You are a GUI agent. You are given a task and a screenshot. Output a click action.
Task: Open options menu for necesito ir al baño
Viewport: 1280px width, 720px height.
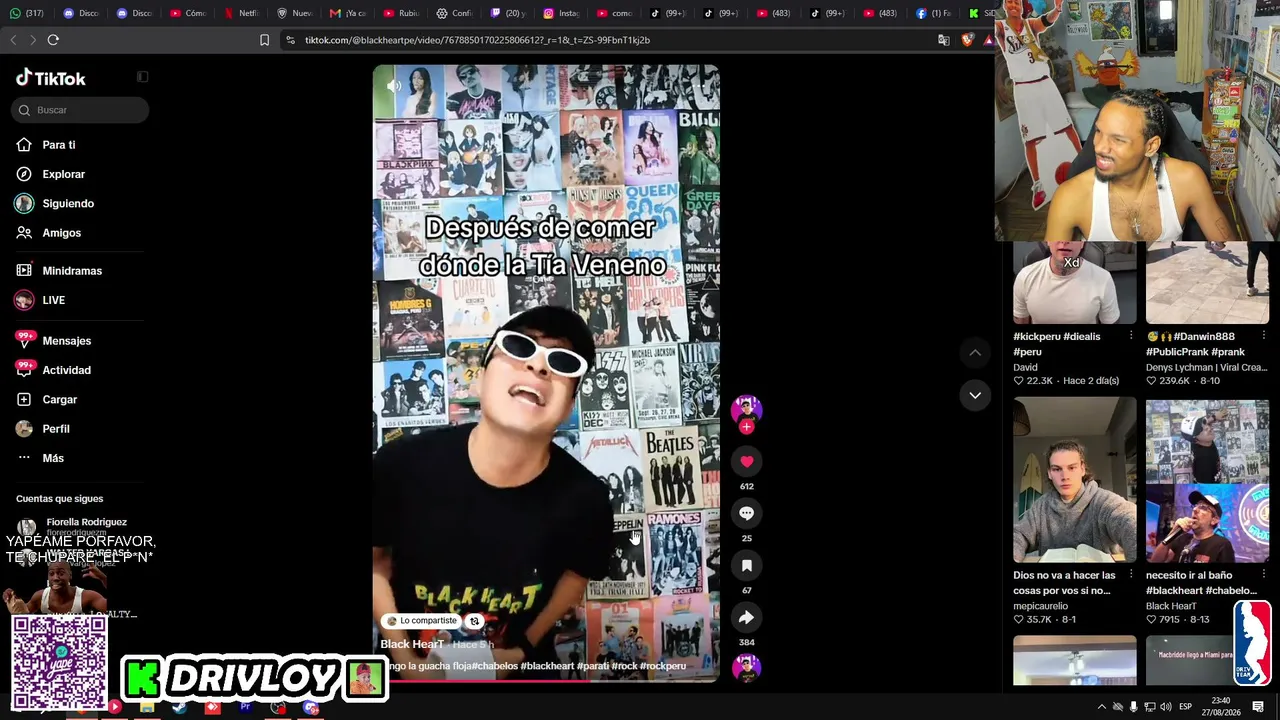point(1263,575)
